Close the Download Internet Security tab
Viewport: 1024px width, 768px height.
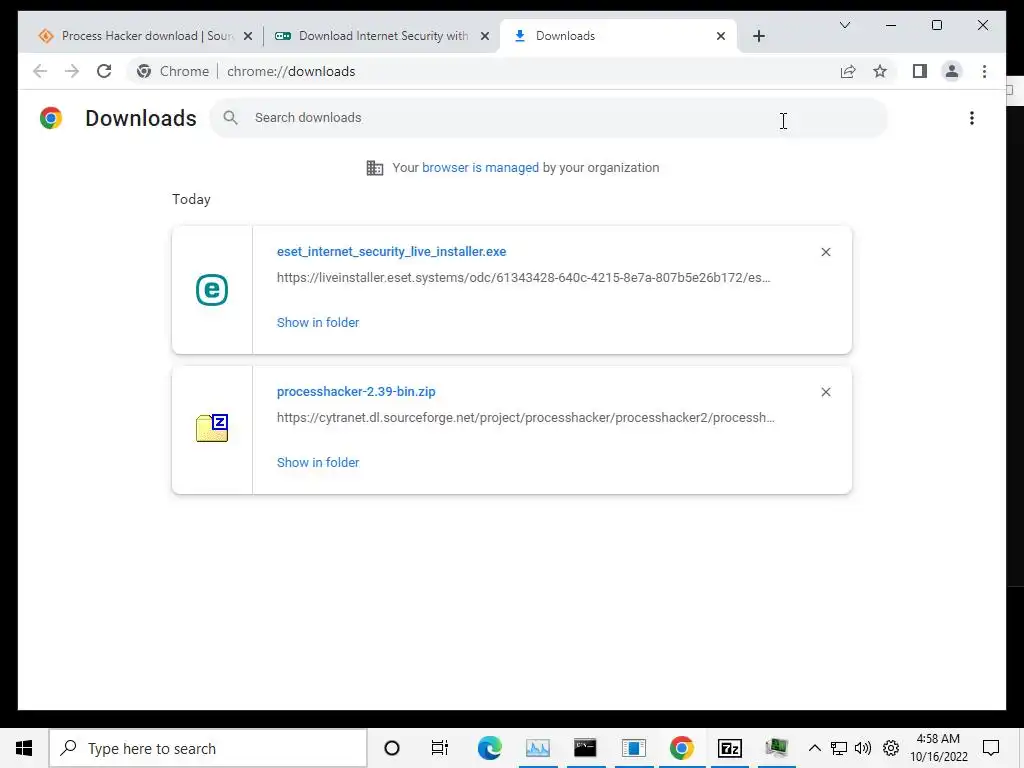pos(485,36)
